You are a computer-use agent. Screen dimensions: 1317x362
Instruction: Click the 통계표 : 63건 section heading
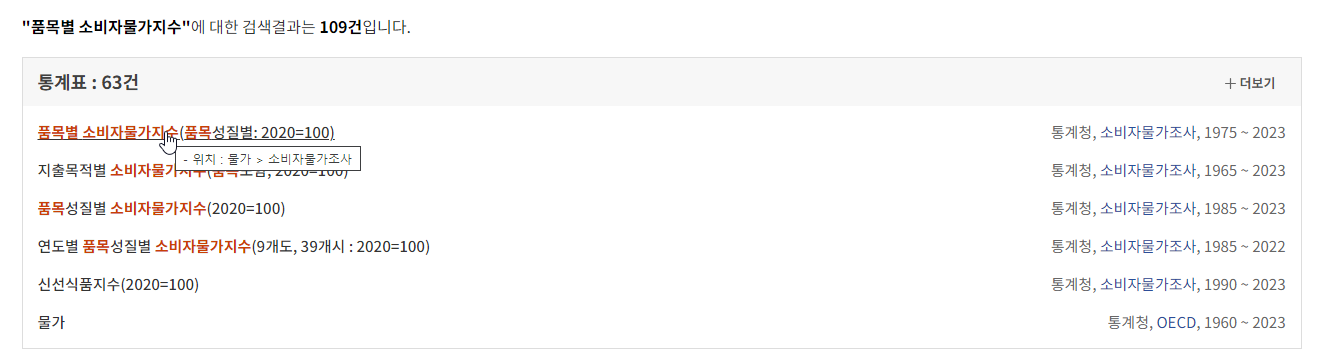pyautogui.click(x=88, y=83)
